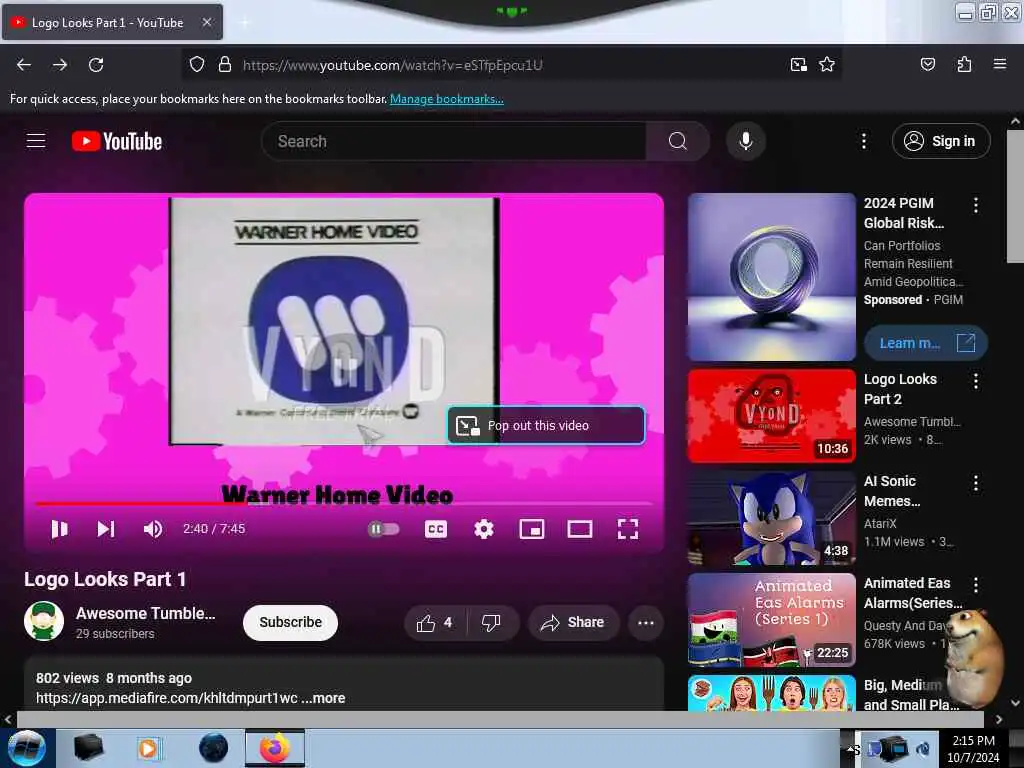Open more actions below the video
This screenshot has width=1024, height=768.
[646, 623]
